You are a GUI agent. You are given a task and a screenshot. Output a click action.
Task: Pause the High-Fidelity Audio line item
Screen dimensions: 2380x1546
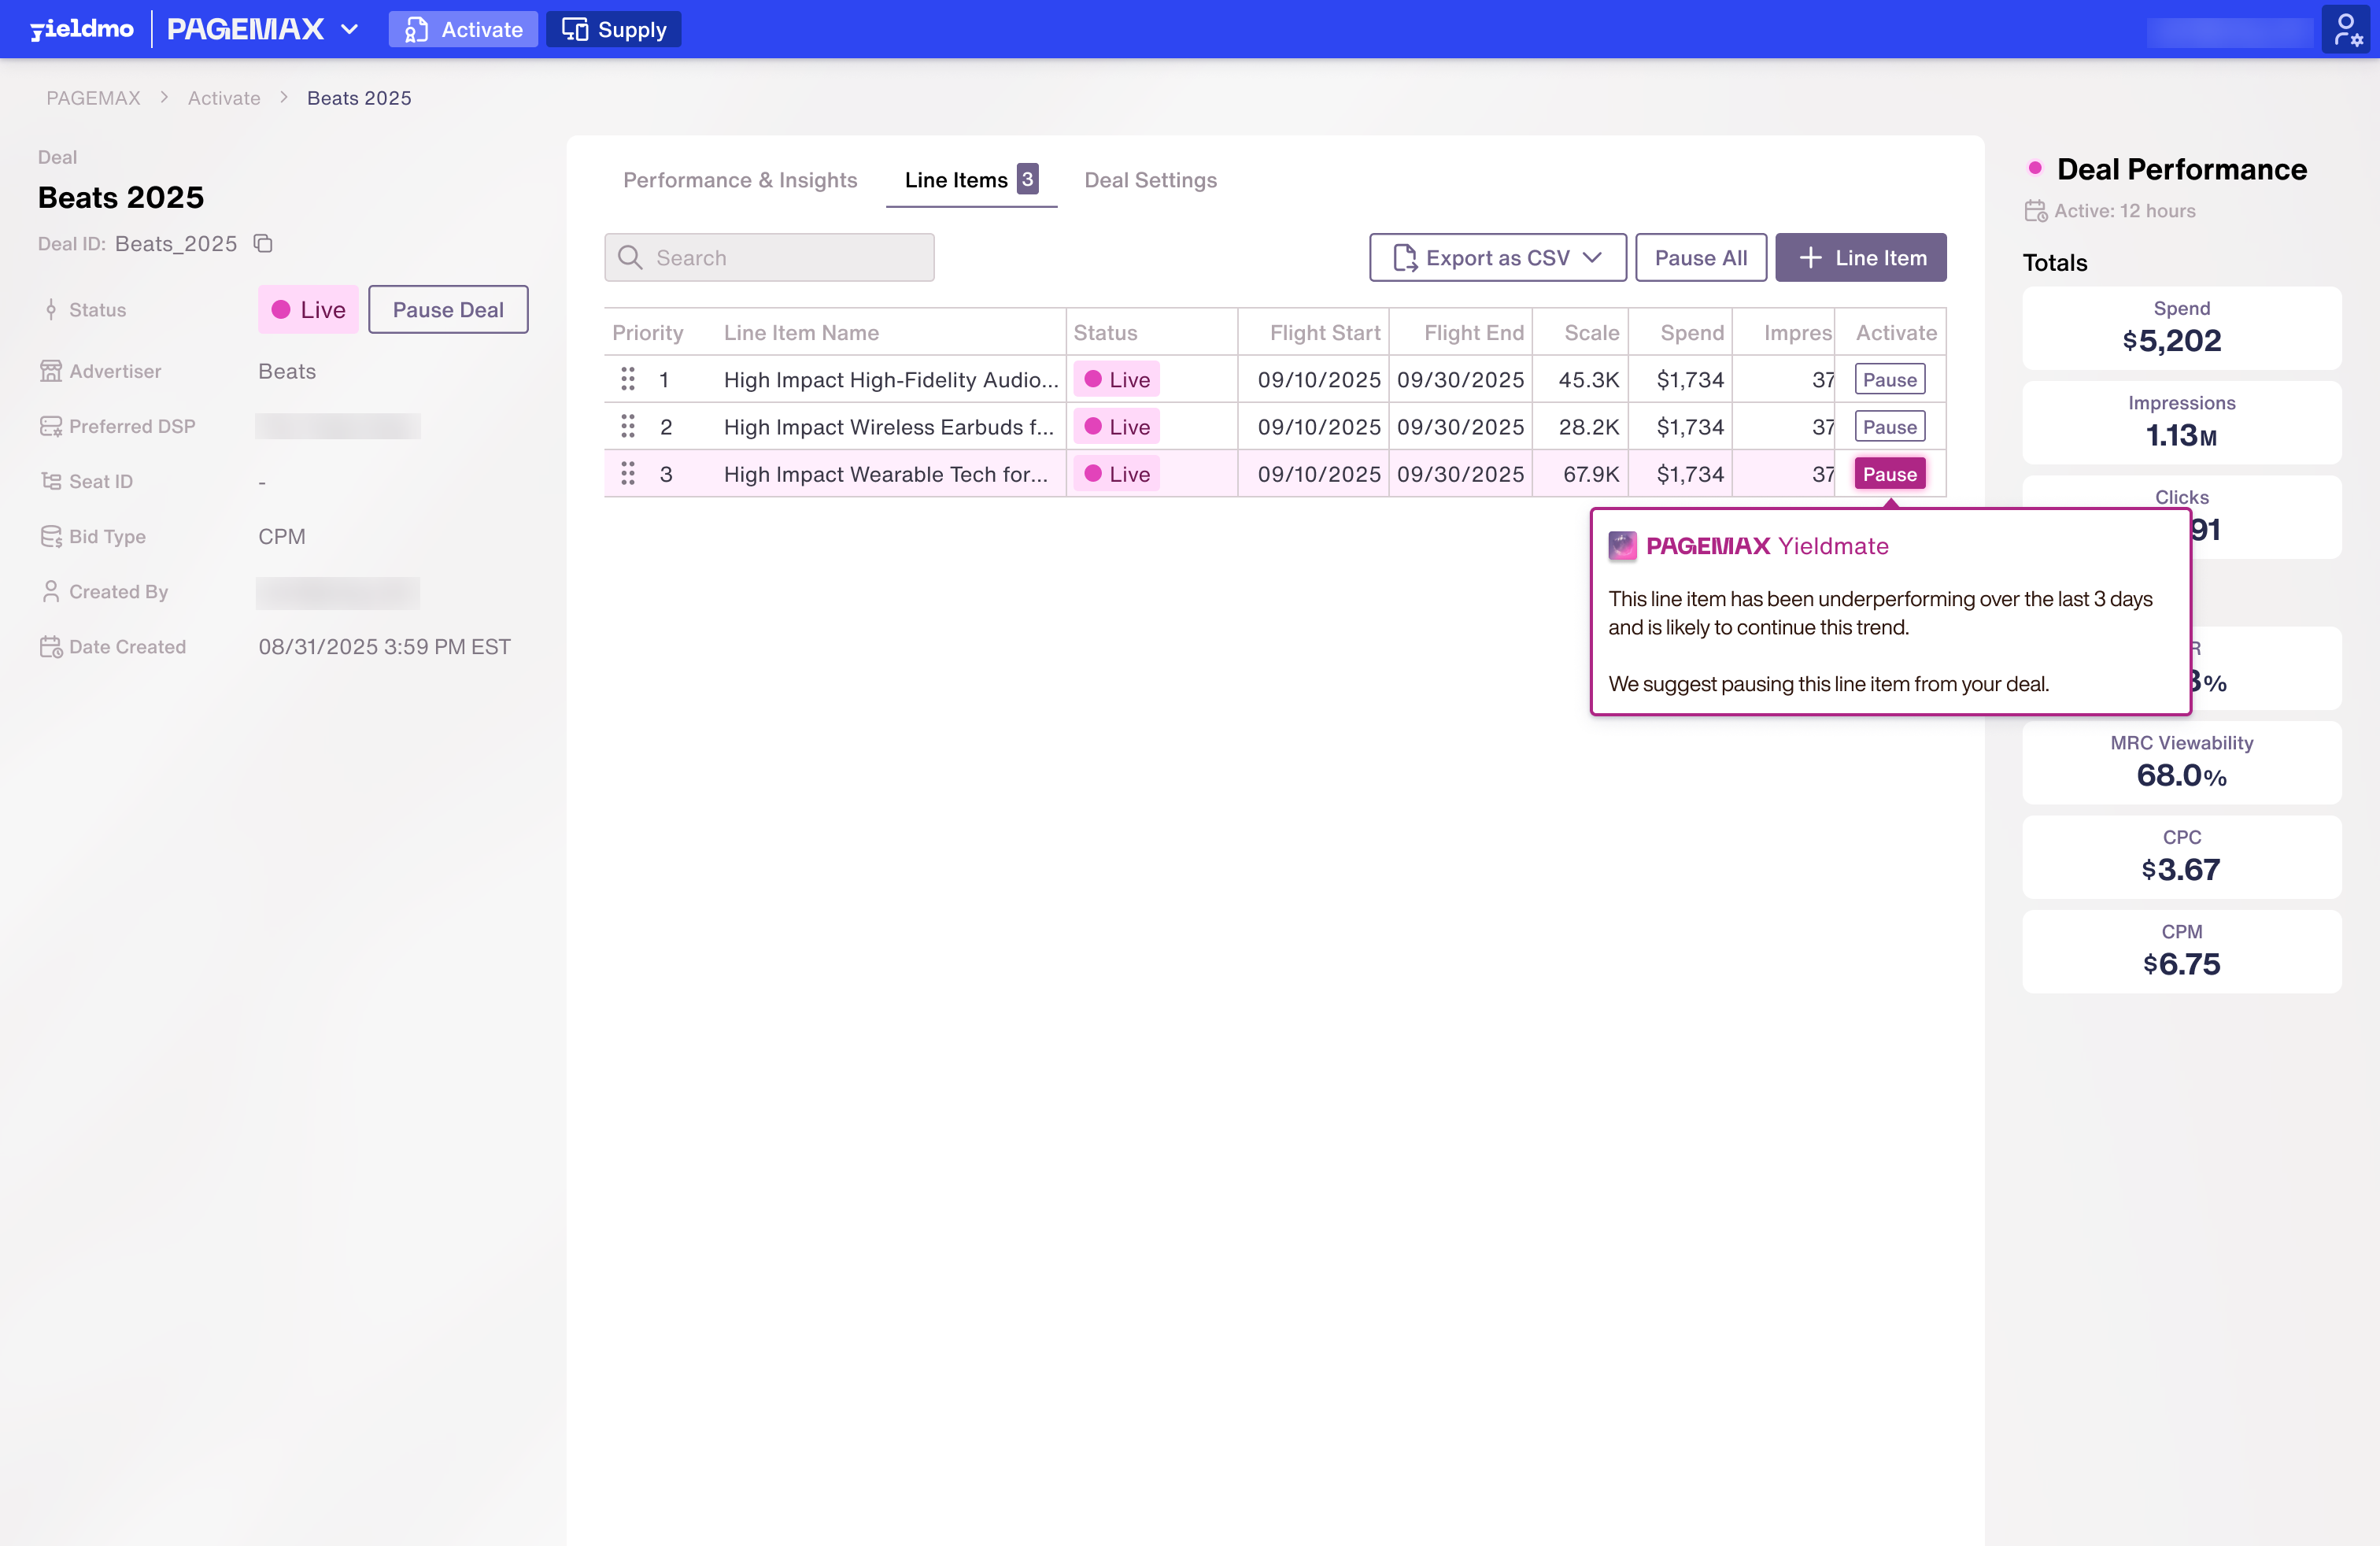[x=1889, y=380]
